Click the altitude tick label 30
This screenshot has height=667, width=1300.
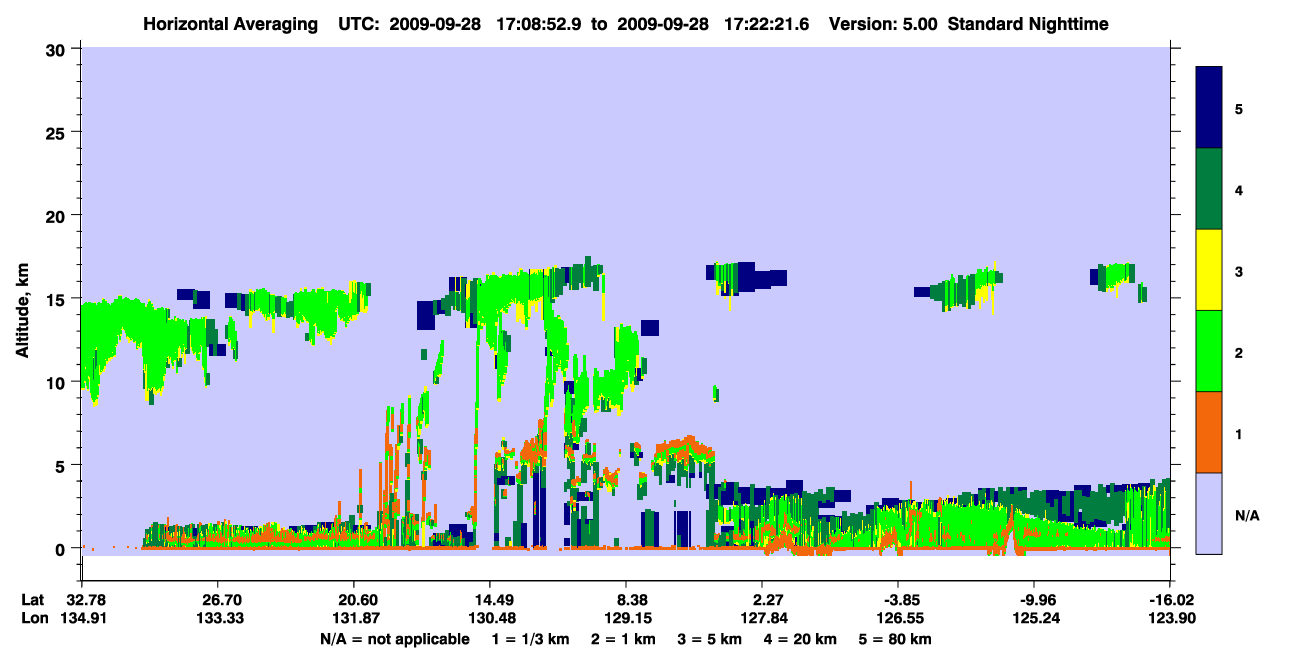pyautogui.click(x=58, y=49)
